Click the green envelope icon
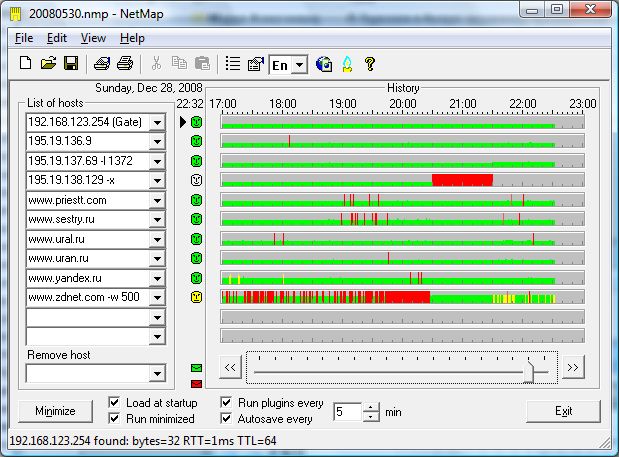The height and width of the screenshot is (457, 619). [x=196, y=368]
